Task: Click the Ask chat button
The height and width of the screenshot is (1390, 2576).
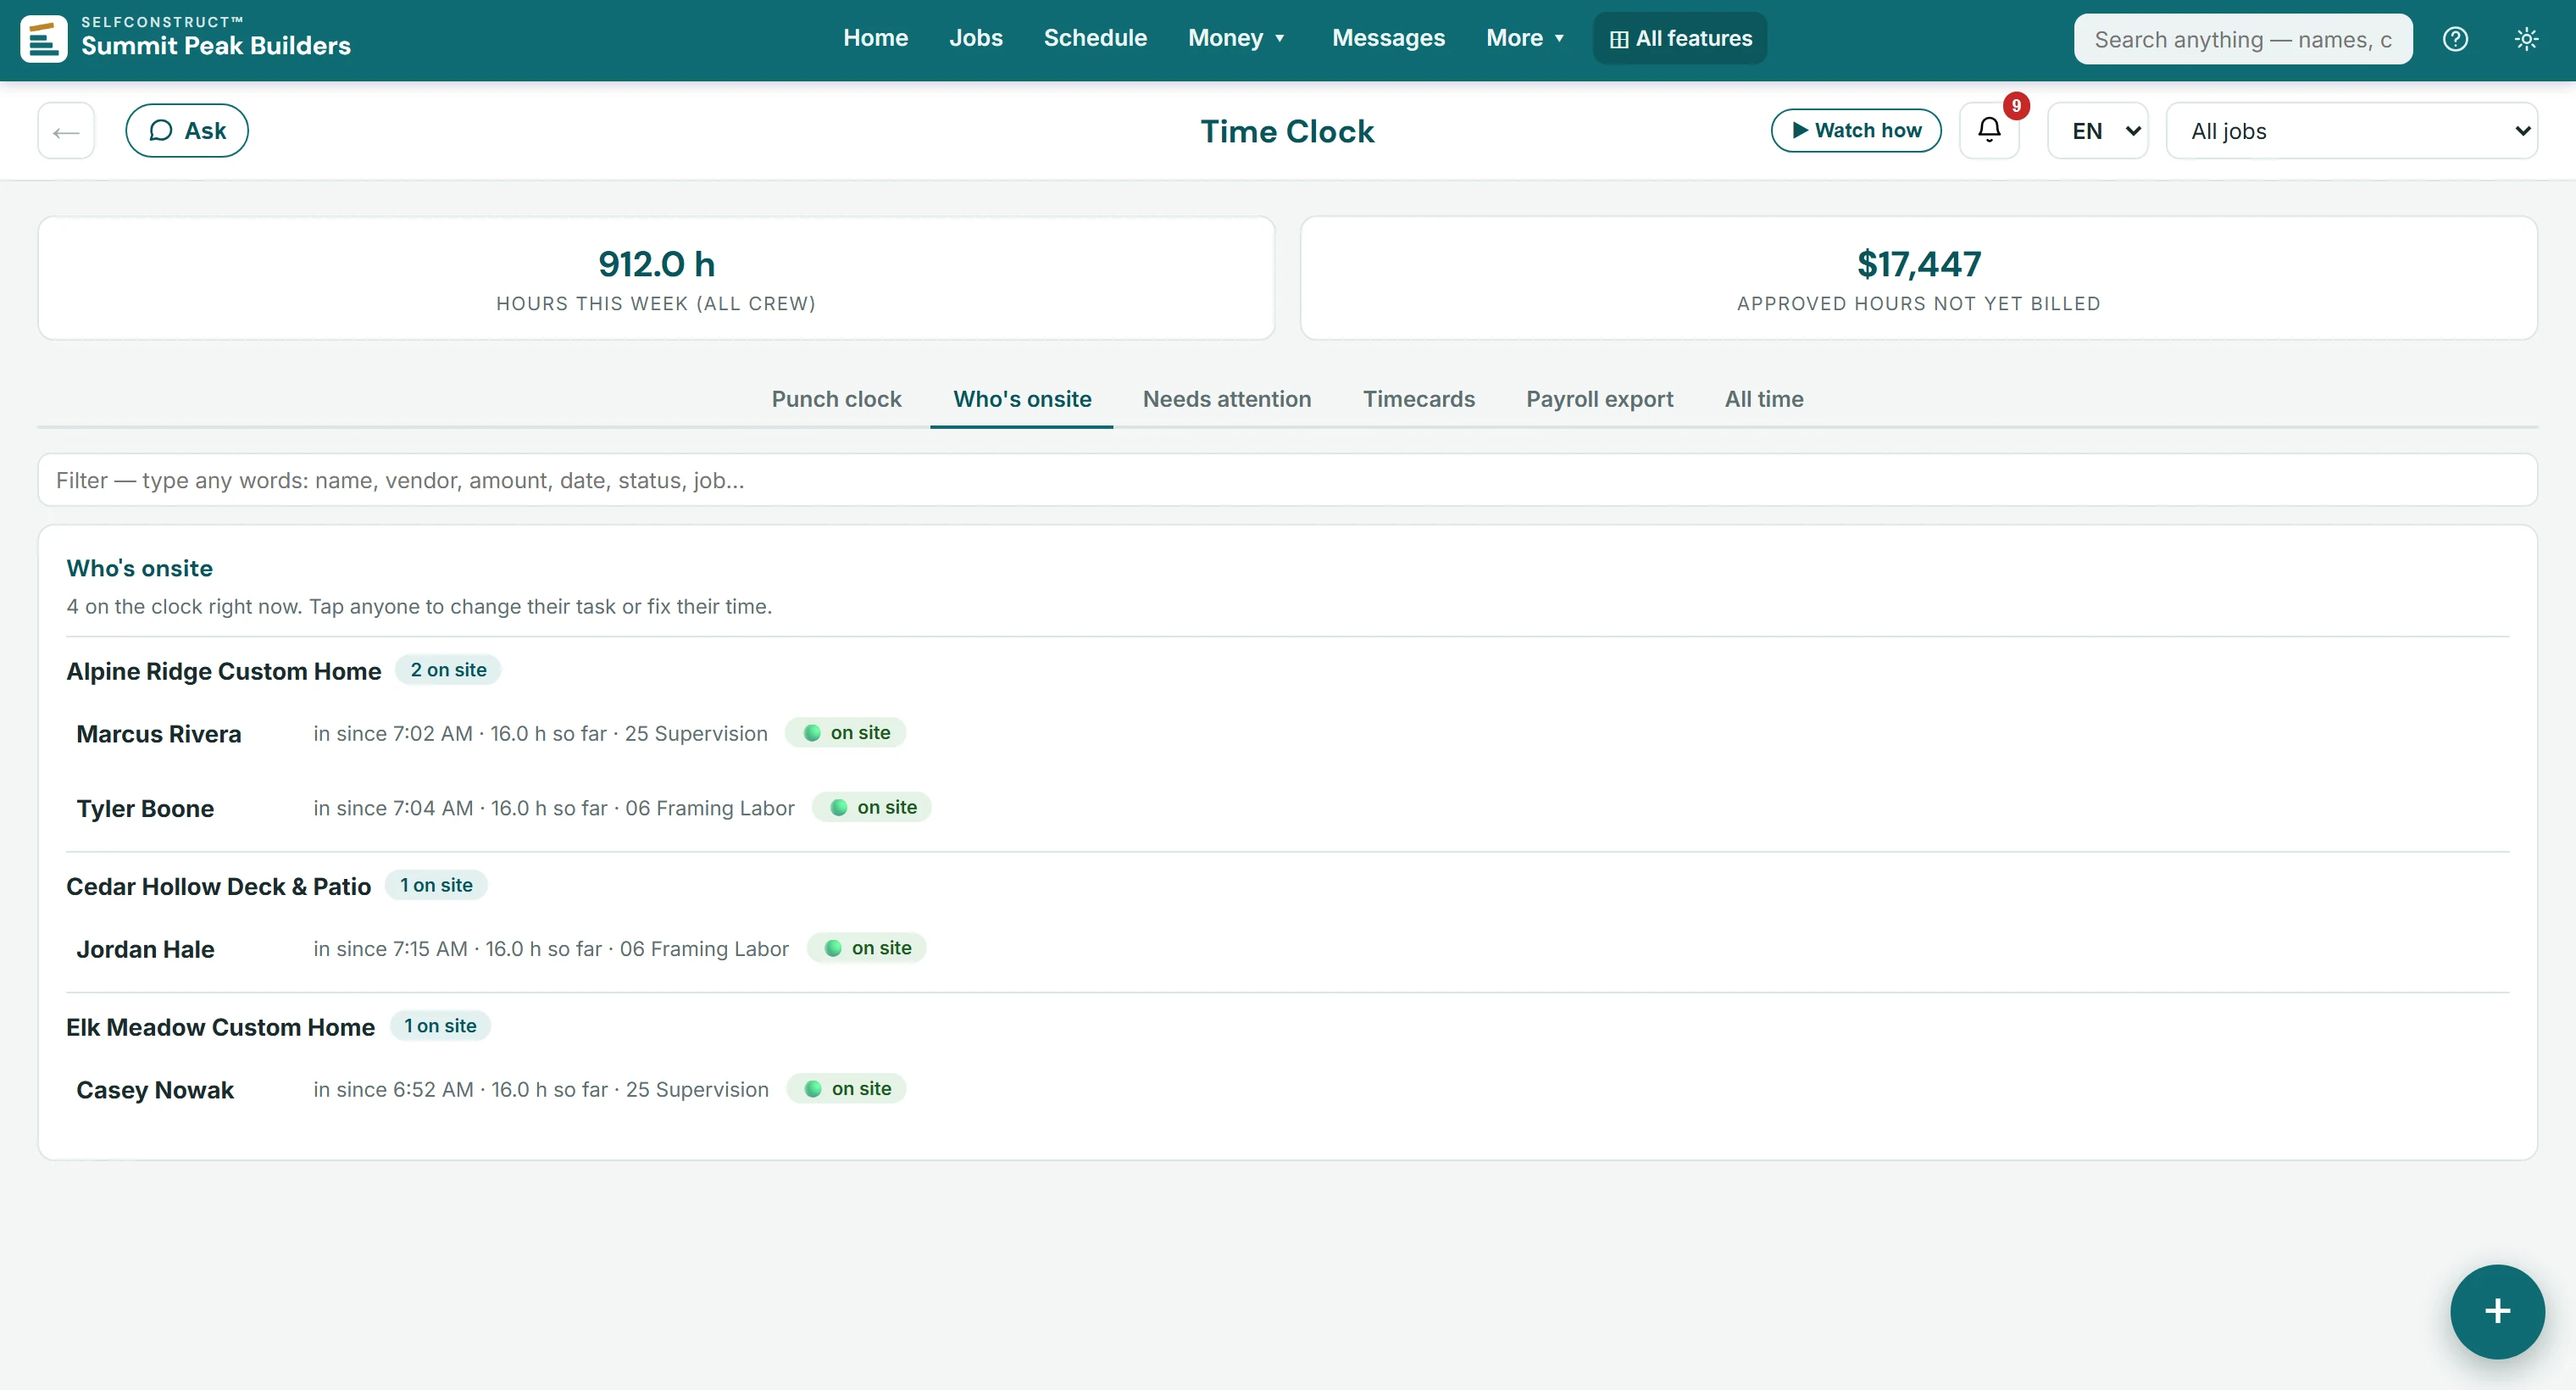Action: pyautogui.click(x=187, y=130)
